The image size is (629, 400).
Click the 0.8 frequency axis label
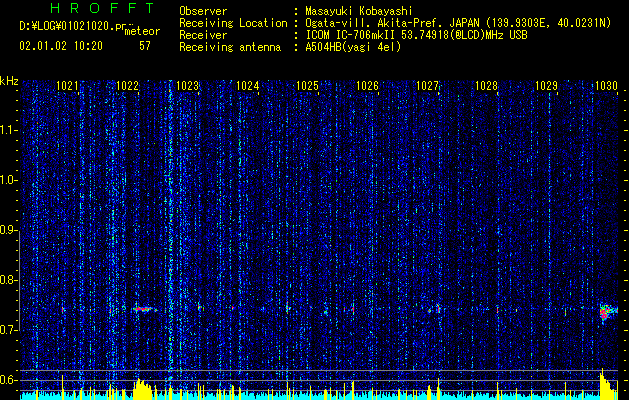tap(9, 280)
